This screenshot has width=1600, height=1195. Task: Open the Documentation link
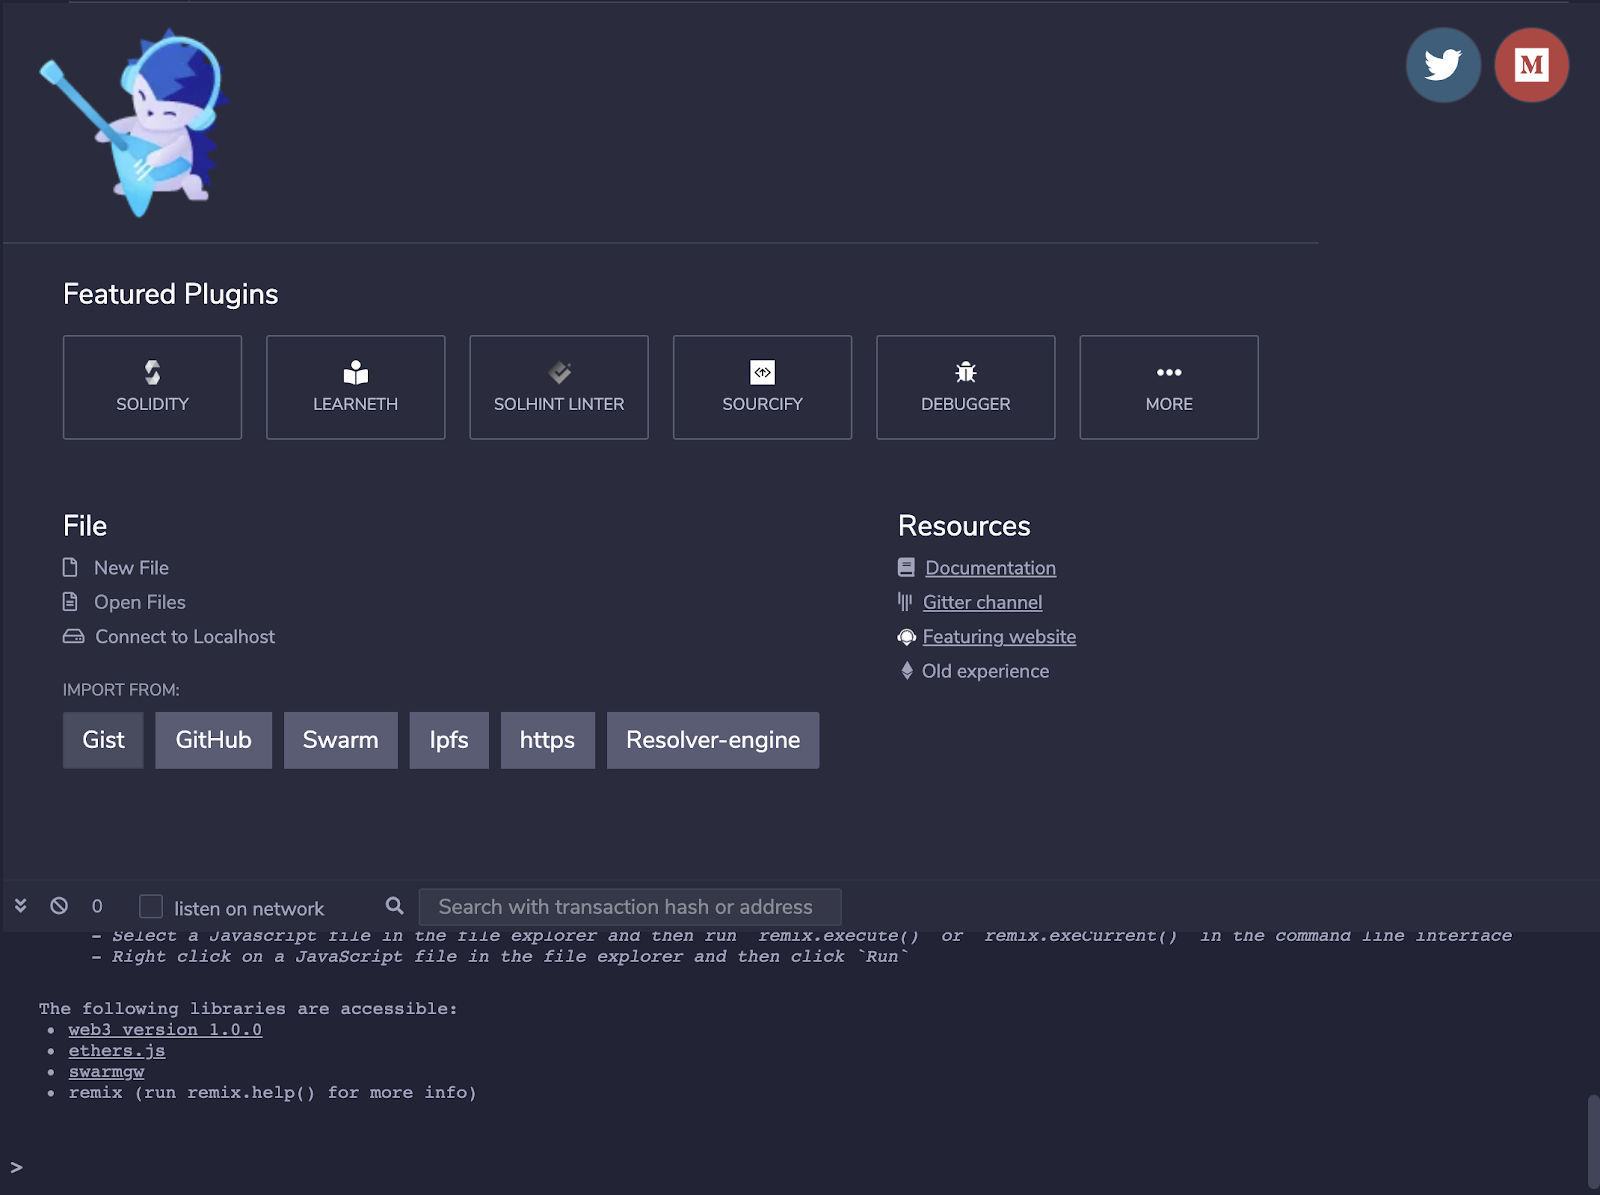tap(991, 568)
